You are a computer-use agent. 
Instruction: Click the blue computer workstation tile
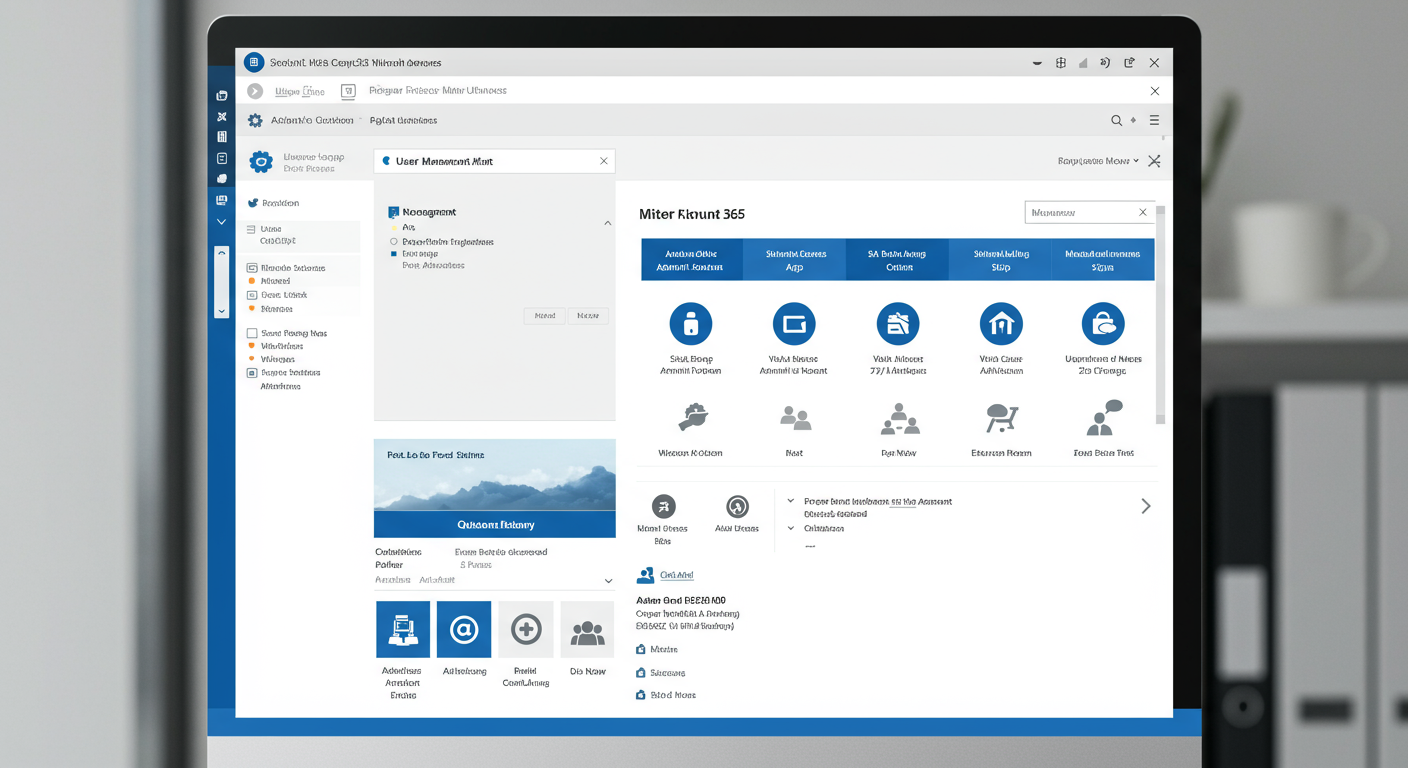click(x=403, y=629)
